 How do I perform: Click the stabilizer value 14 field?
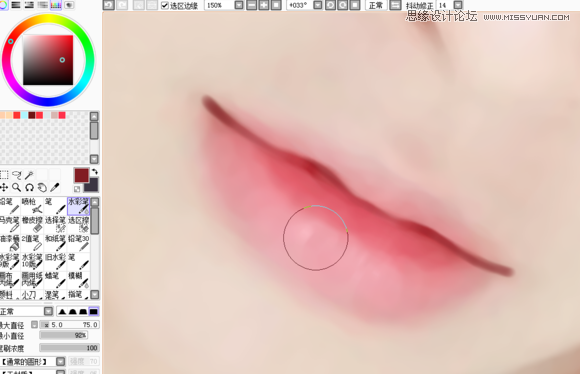point(445,5)
